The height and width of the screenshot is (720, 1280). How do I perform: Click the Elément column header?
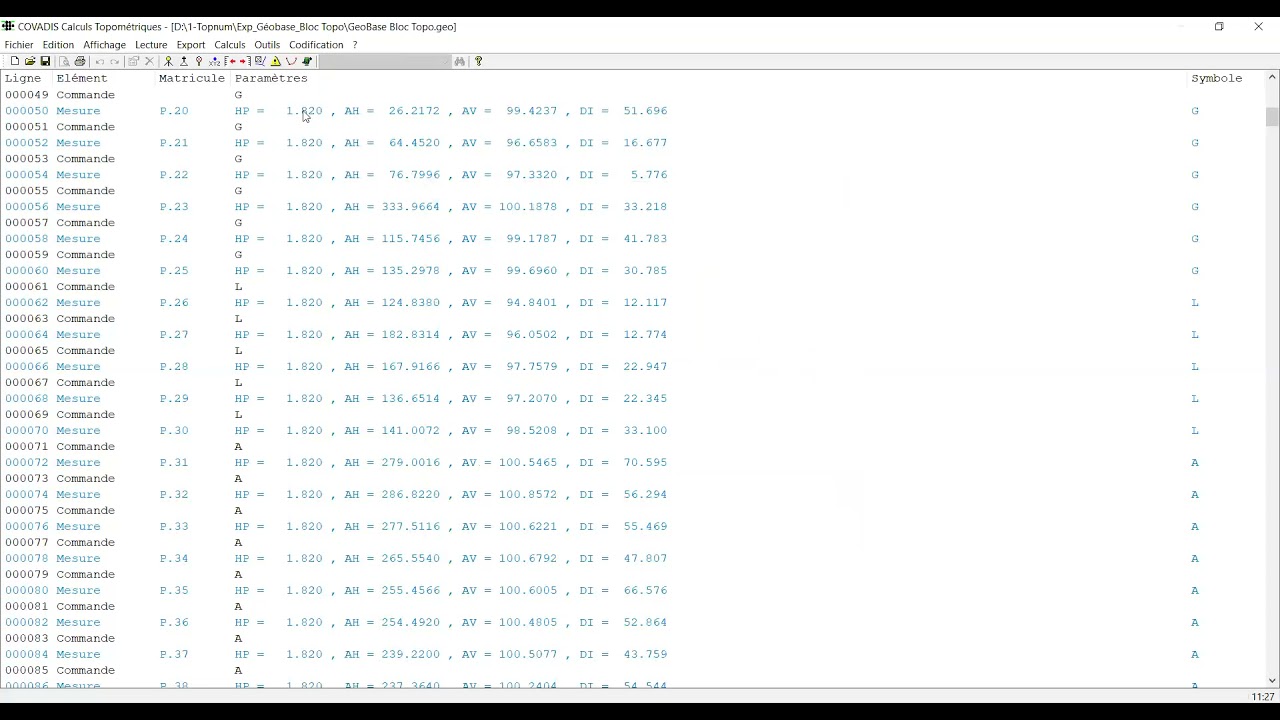click(x=82, y=78)
